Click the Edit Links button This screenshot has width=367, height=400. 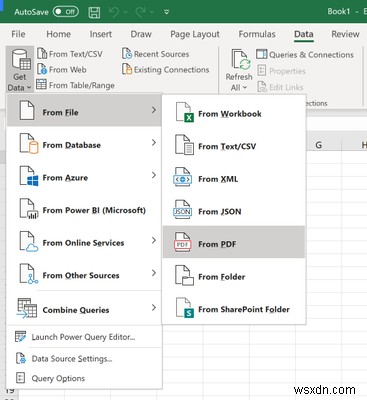280,87
